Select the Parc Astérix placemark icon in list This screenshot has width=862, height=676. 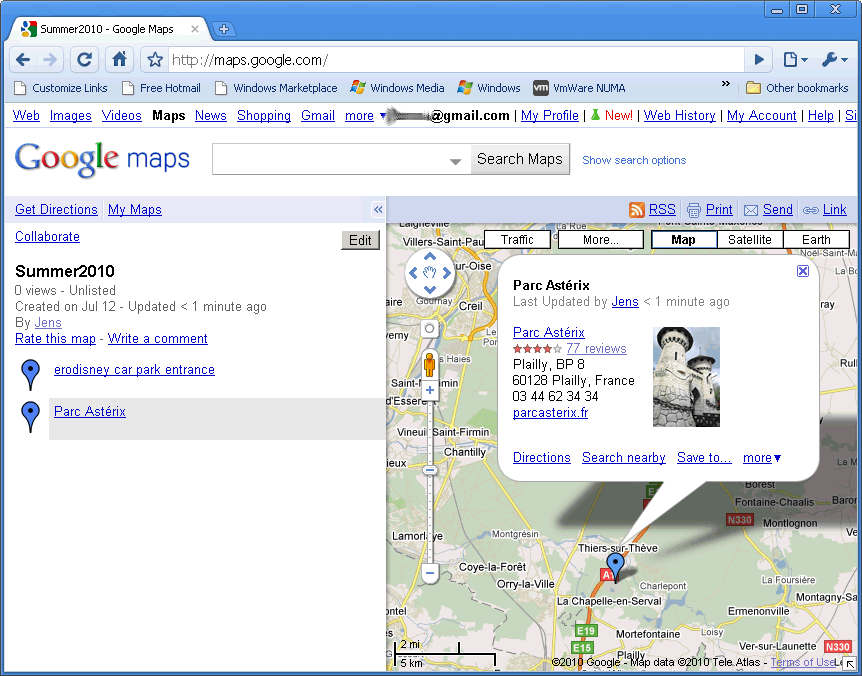click(30, 416)
